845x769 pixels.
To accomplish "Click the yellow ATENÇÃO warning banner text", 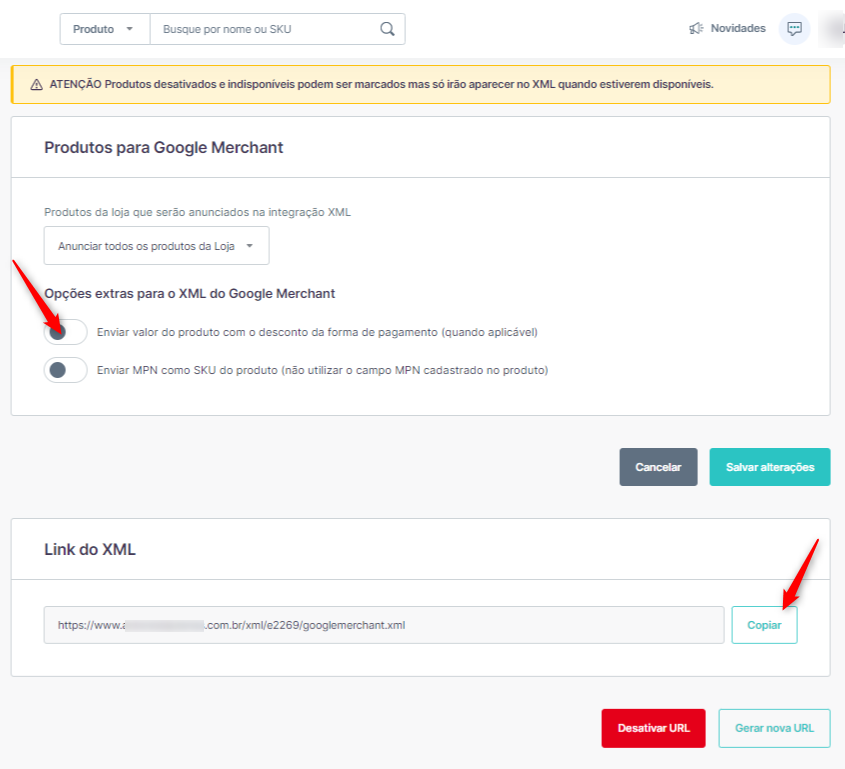I will tap(380, 85).
